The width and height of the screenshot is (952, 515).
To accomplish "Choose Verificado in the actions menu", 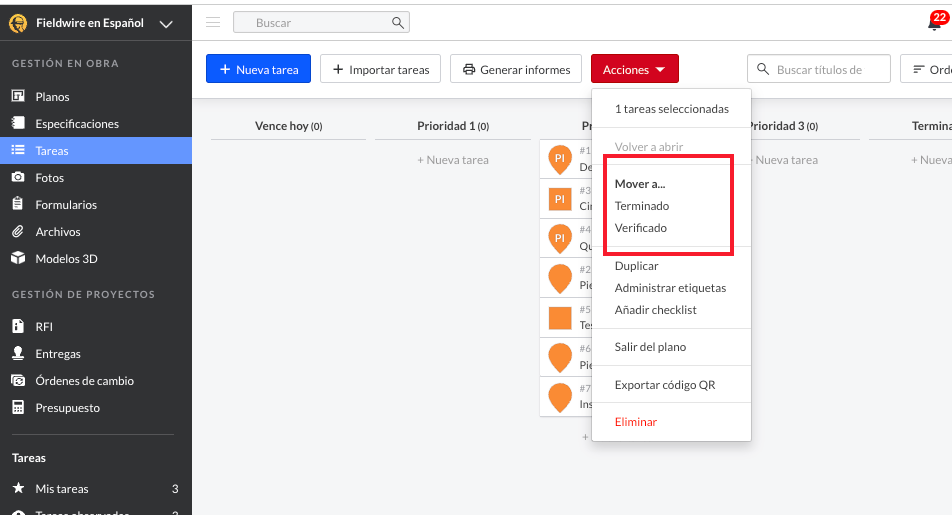I will pyautogui.click(x=641, y=228).
